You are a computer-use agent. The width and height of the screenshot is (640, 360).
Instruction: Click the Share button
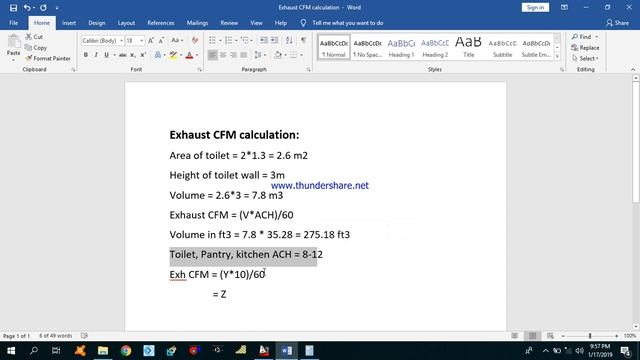[617, 23]
